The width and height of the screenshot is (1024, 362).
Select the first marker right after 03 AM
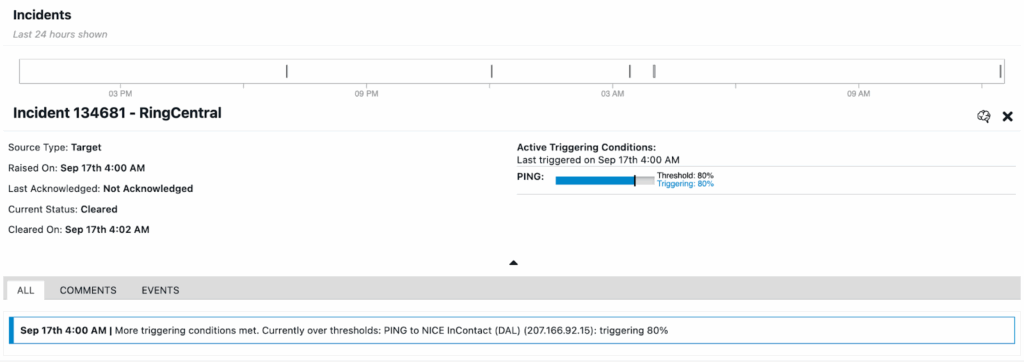point(630,71)
